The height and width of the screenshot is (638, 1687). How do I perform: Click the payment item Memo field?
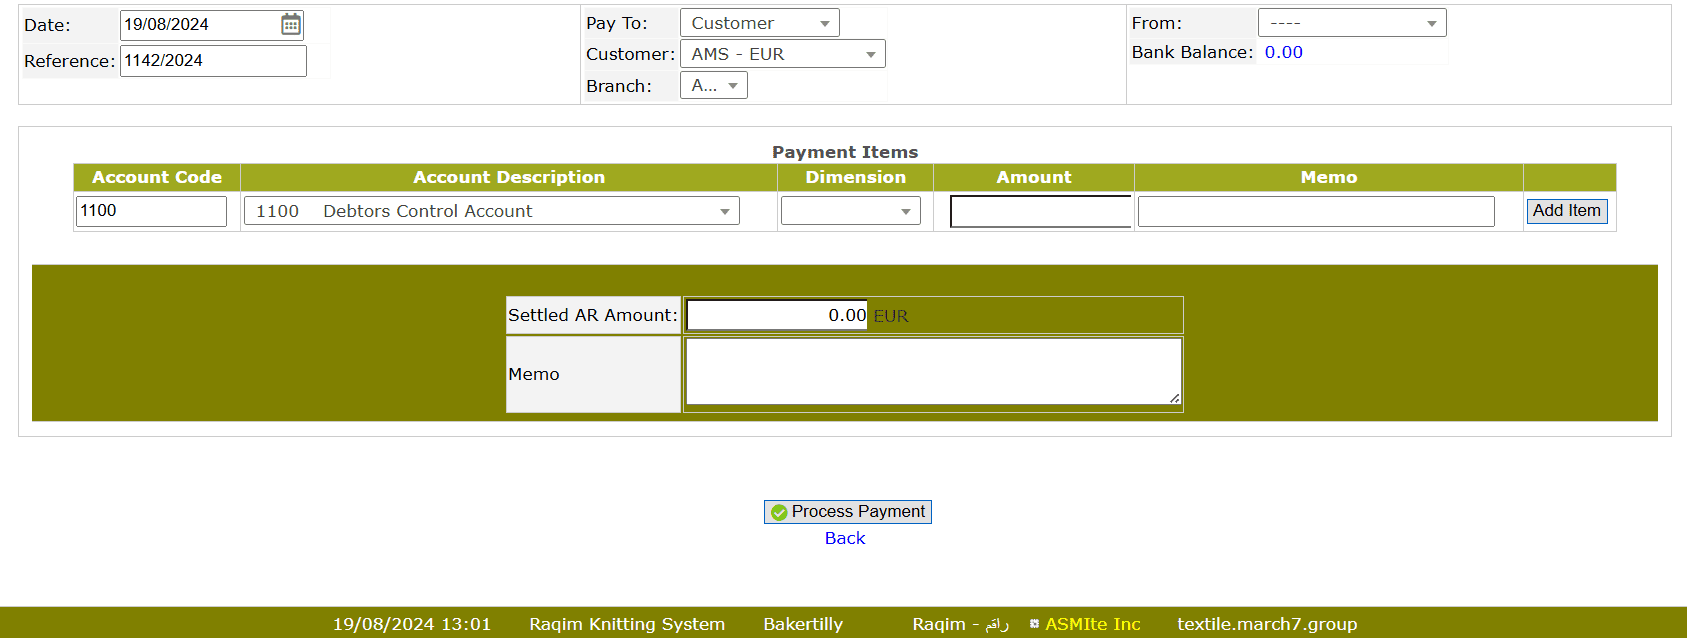point(1315,211)
